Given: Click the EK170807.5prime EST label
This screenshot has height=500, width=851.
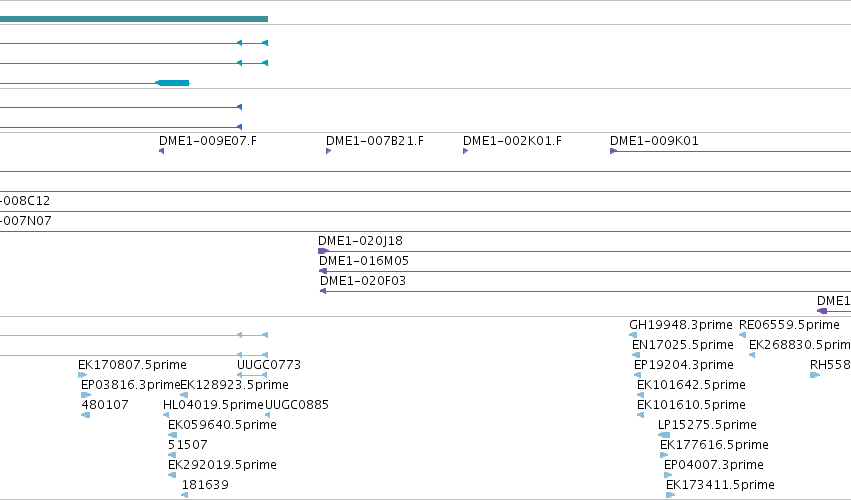Looking at the screenshot, I should point(132,365).
